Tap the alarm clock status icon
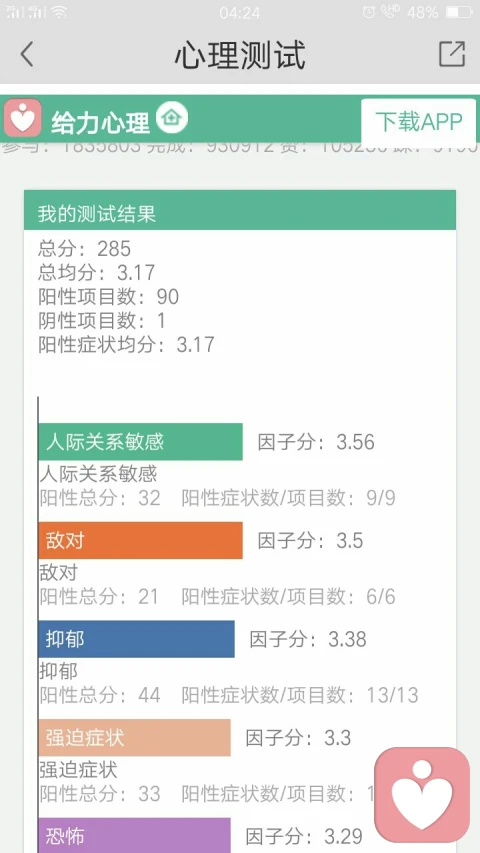The height and width of the screenshot is (853, 480). coord(369,12)
